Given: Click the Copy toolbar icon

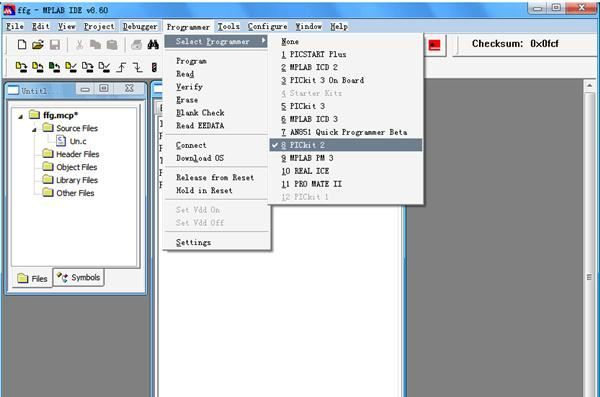Looking at the screenshot, I should [x=95, y=45].
